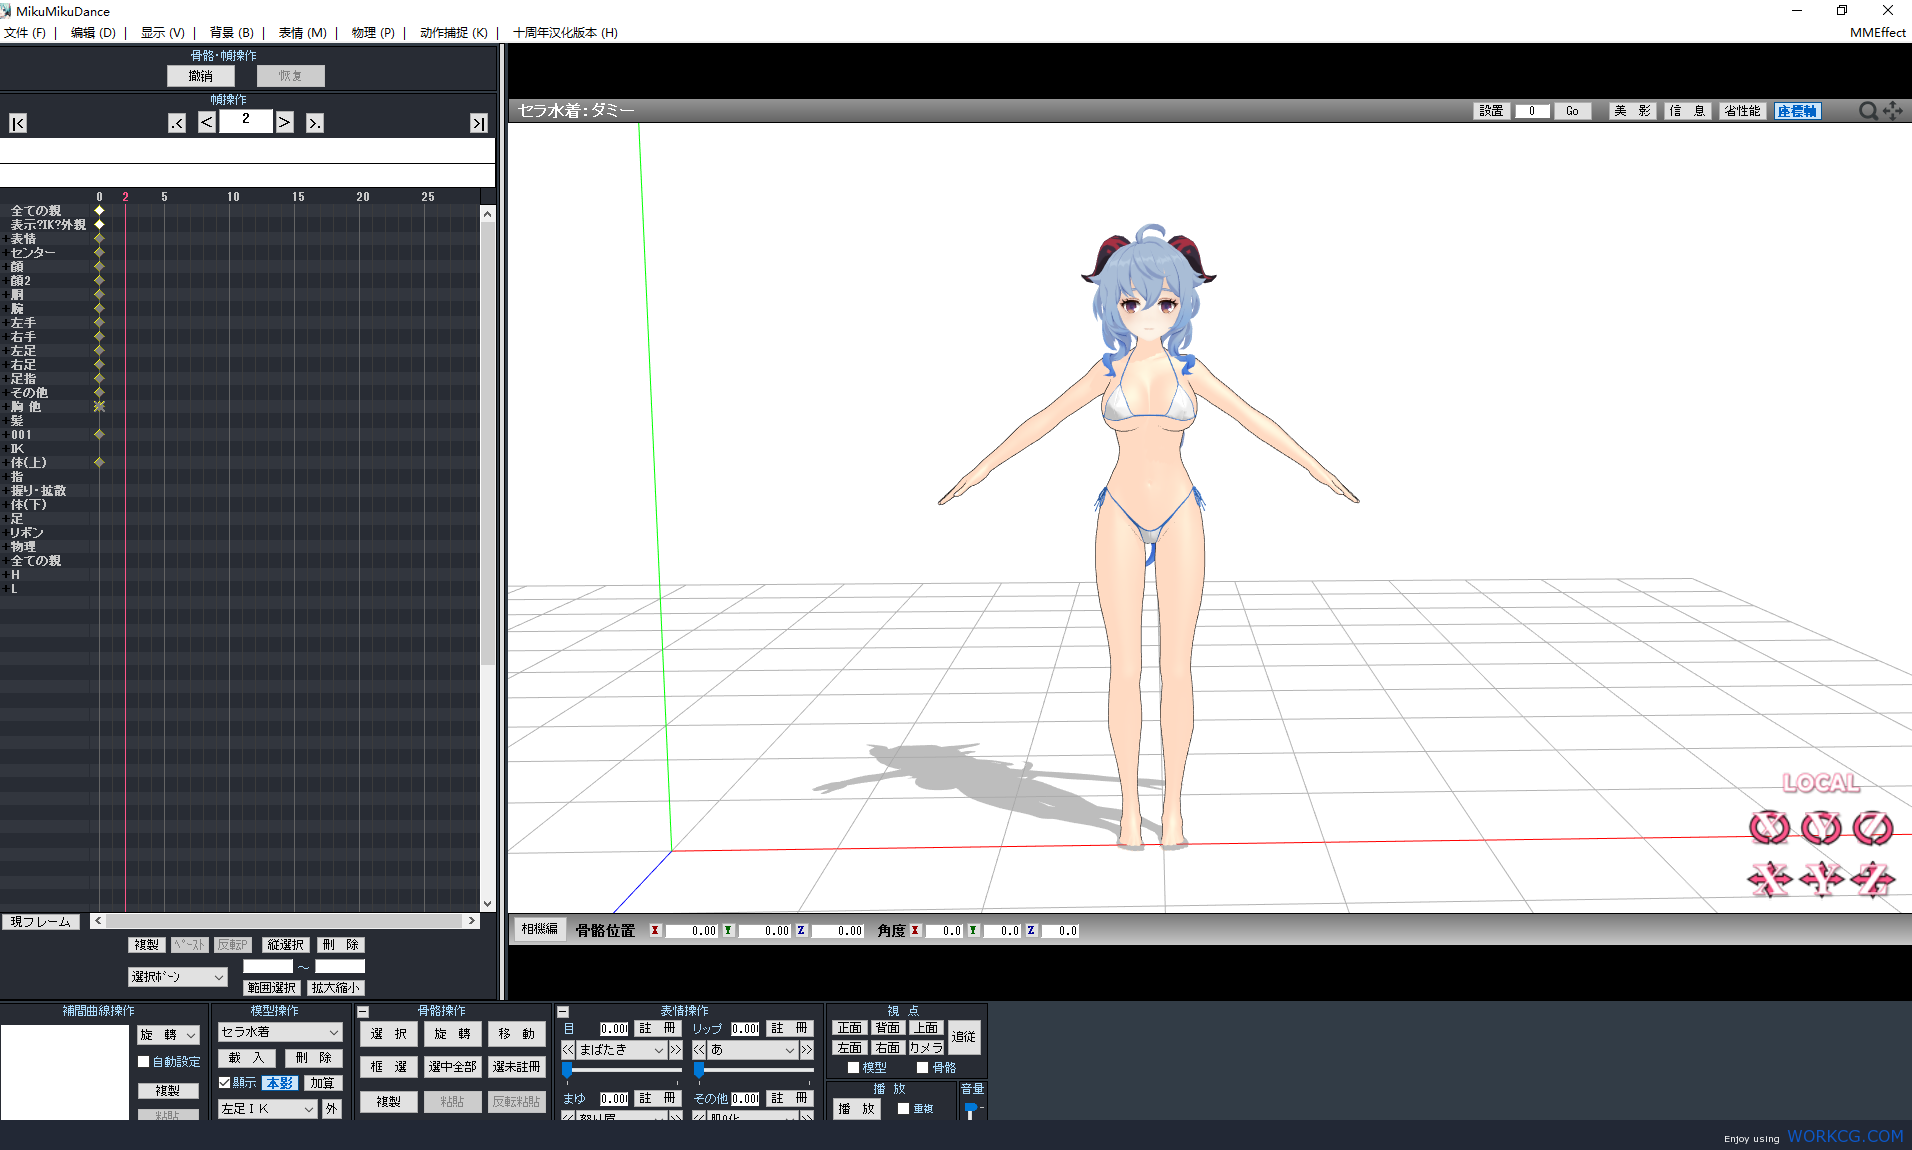Open the 编辑 (D) menu
The height and width of the screenshot is (1150, 1912).
click(93, 33)
